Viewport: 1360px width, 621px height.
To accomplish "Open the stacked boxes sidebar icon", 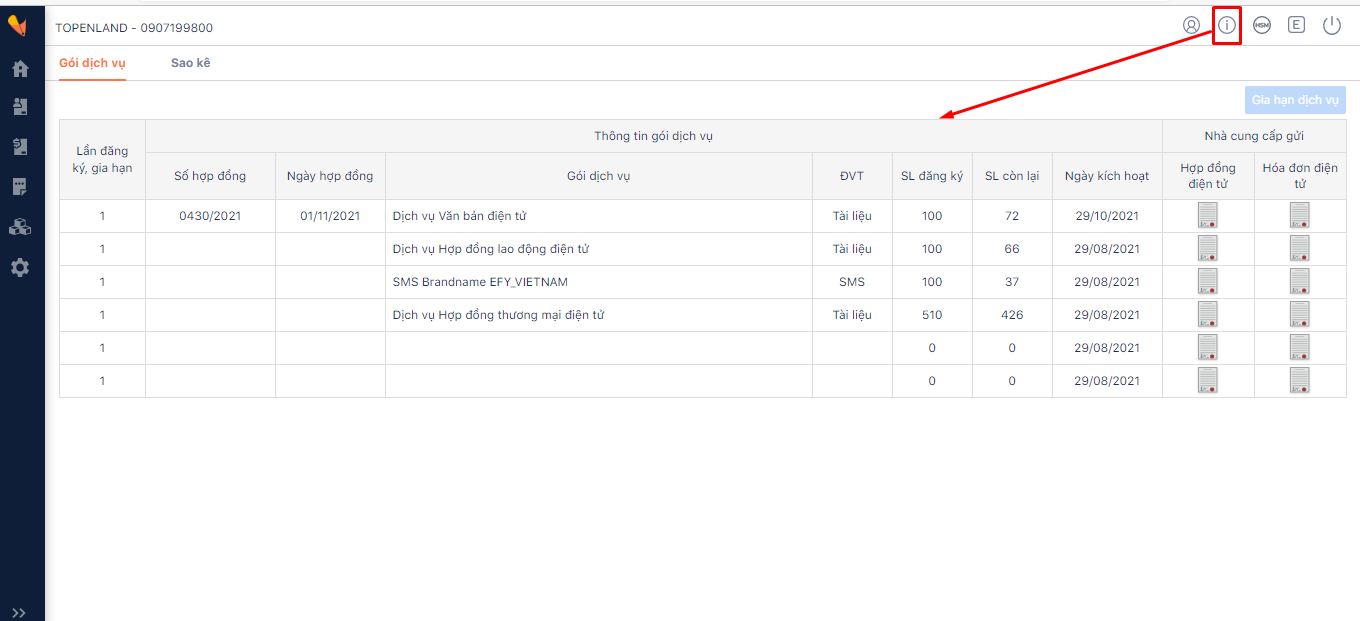I will 20,227.
